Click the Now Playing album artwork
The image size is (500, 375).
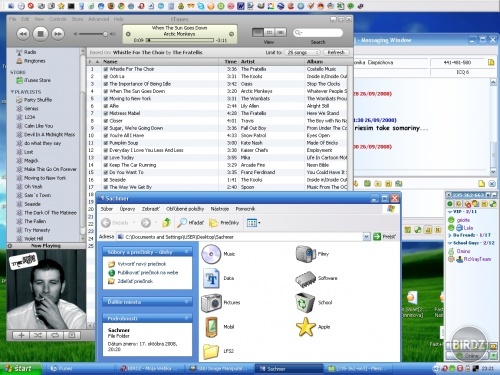46,289
